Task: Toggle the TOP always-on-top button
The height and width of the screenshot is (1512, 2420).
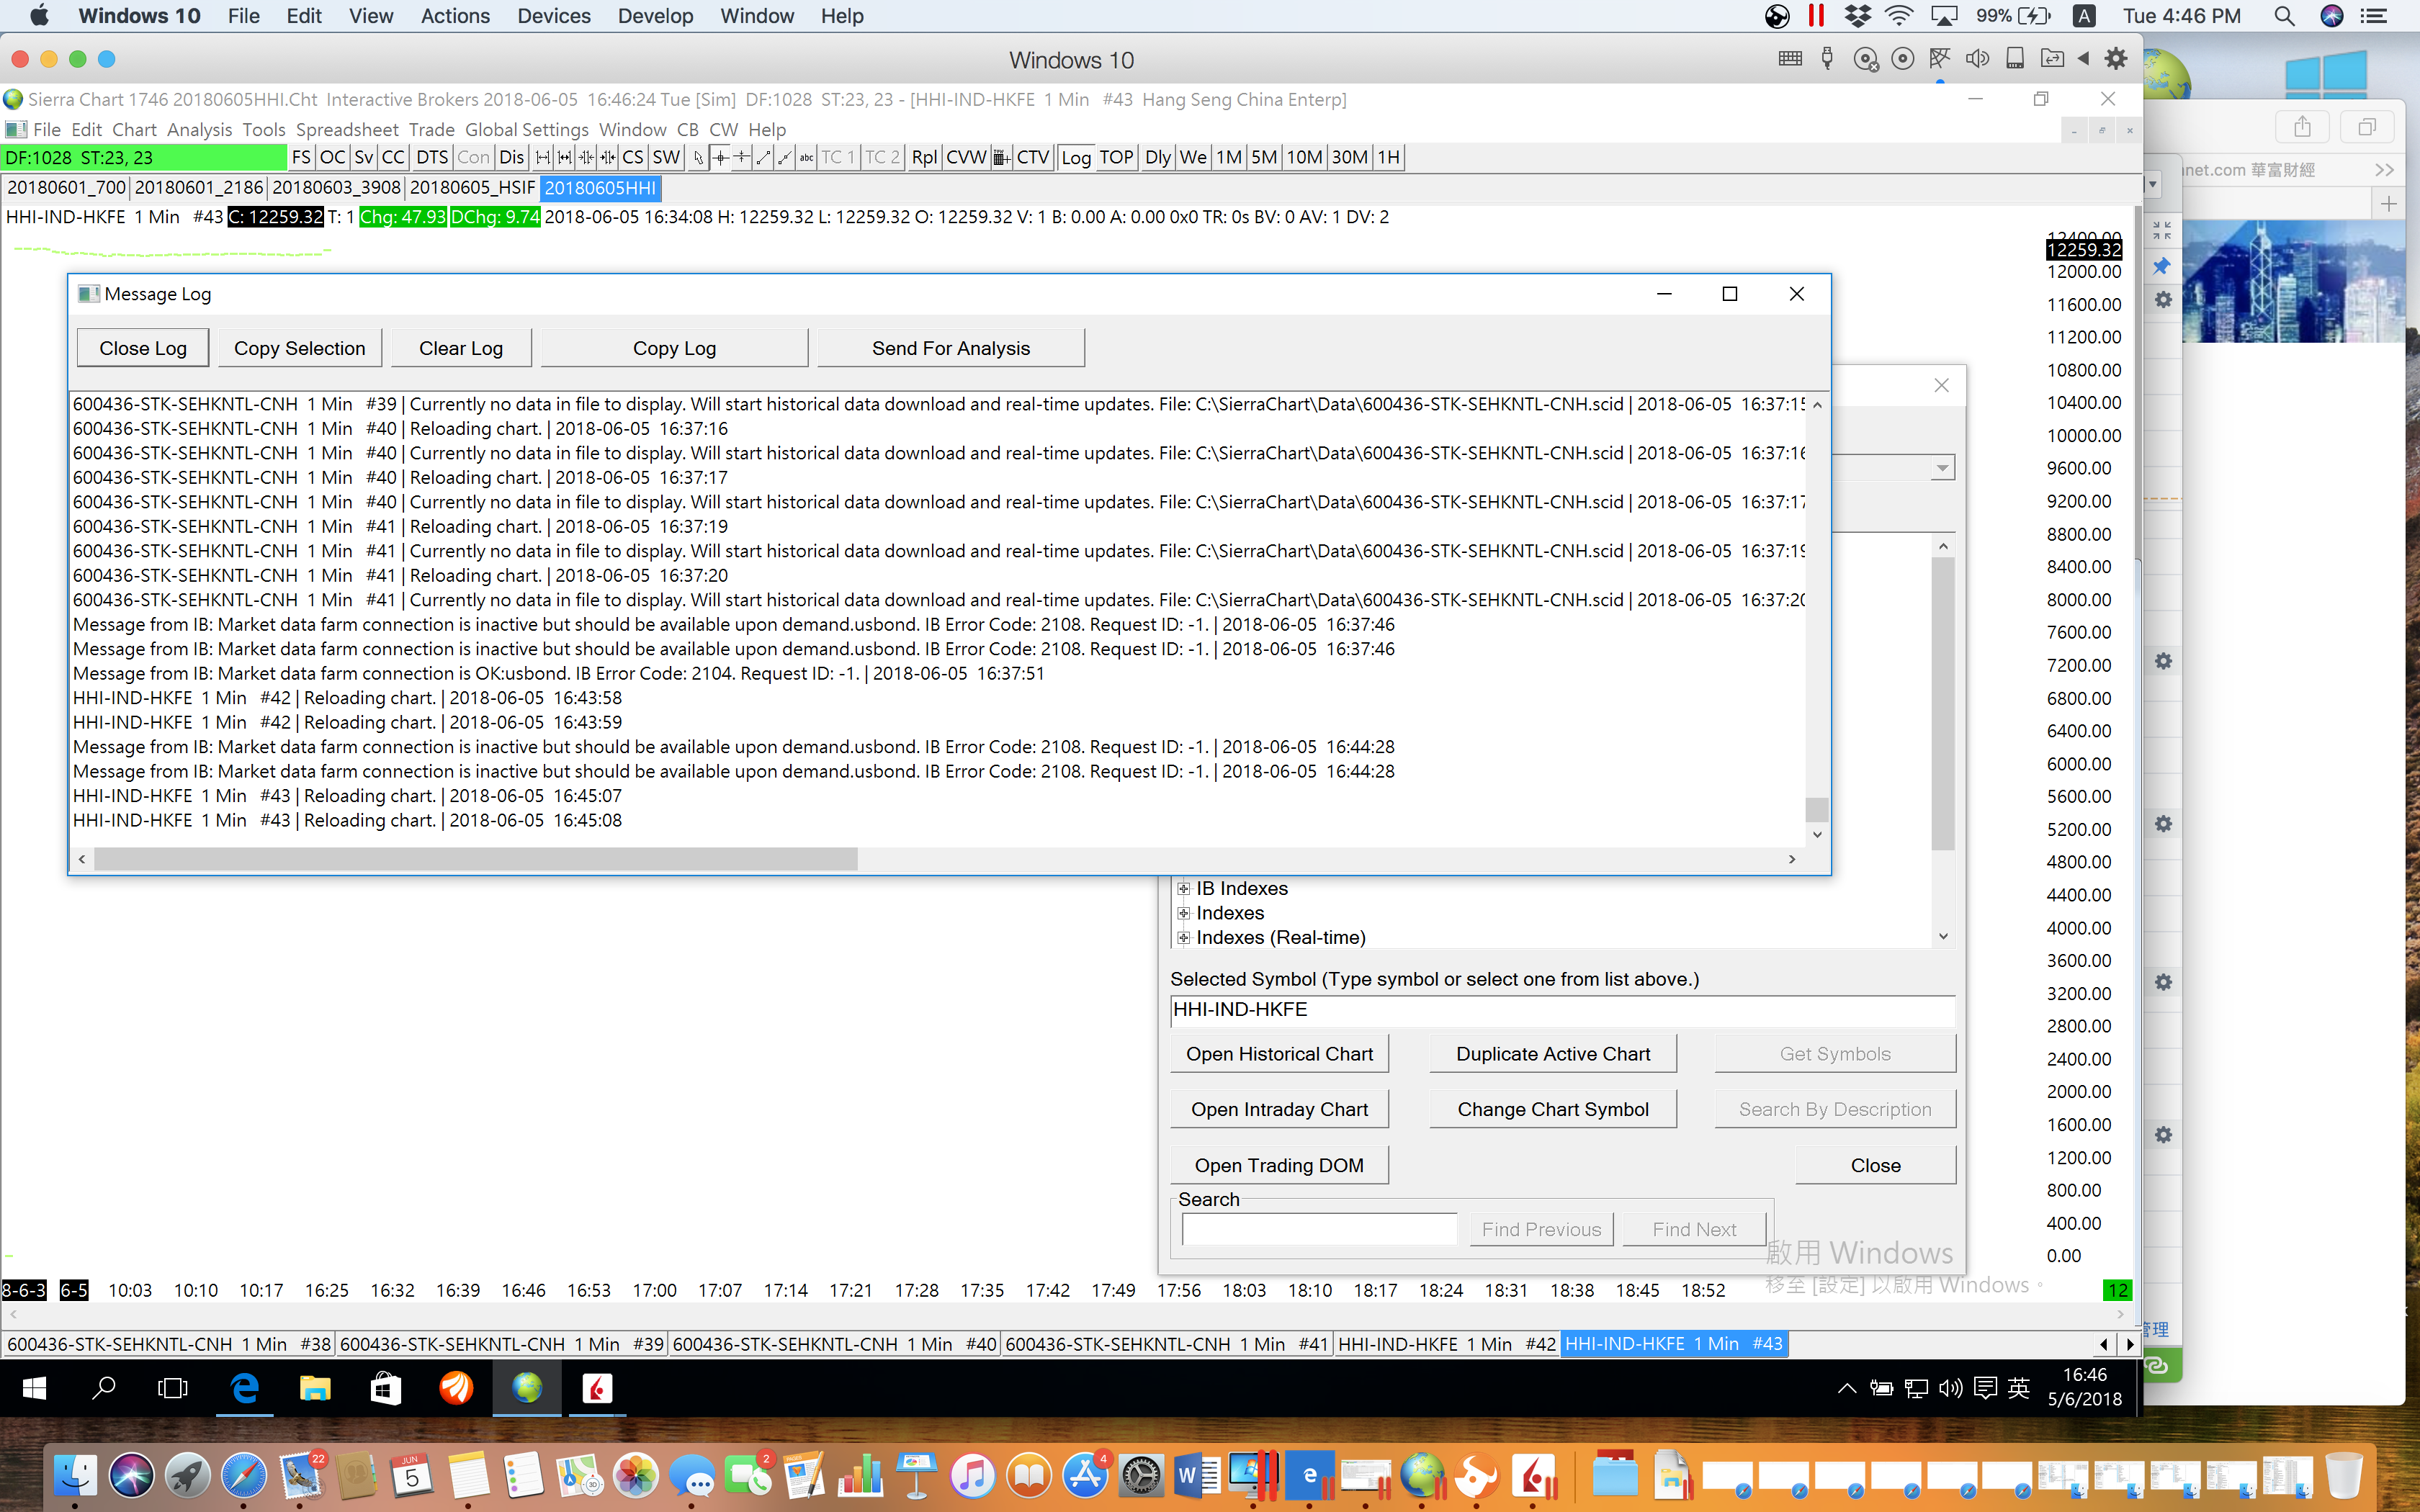Action: 1116,157
